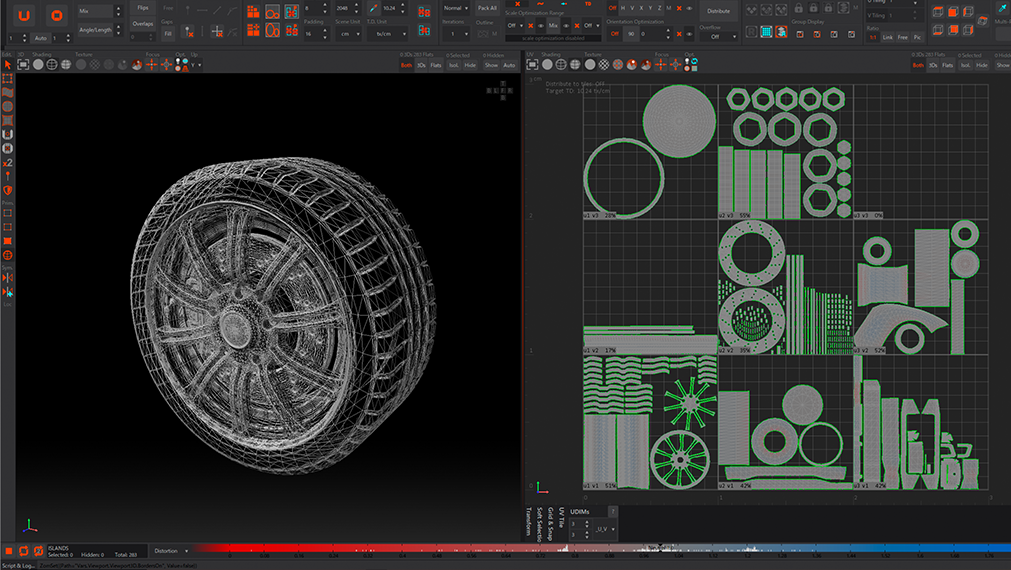
Task: Open the Overflow Off dropdown
Action: pyautogui.click(x=719, y=37)
